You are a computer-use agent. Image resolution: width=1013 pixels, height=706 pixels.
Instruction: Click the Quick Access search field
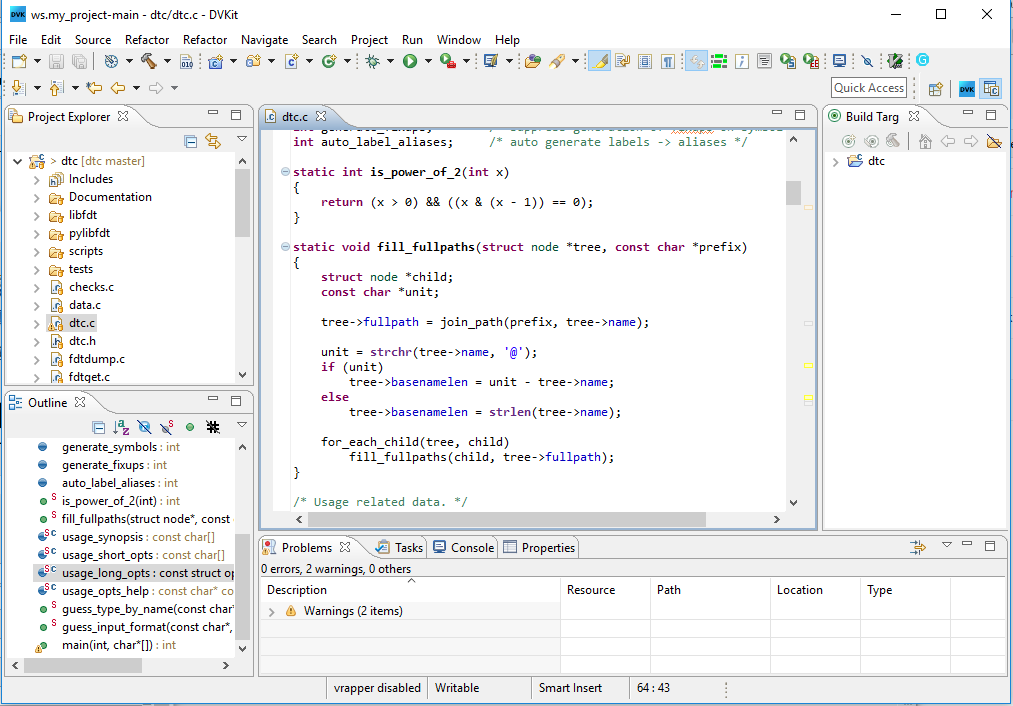point(869,88)
